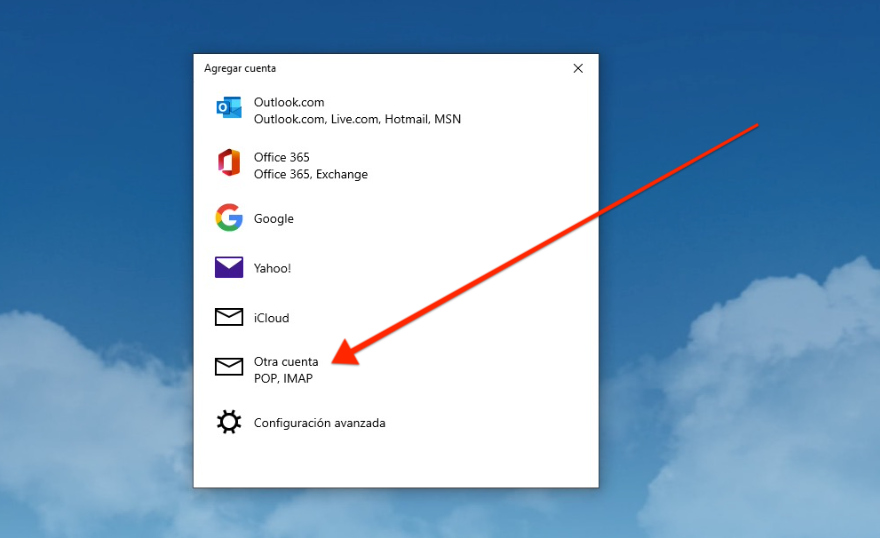The width and height of the screenshot is (880, 538).
Task: Choose the iCloud account entry
Action: (271, 318)
